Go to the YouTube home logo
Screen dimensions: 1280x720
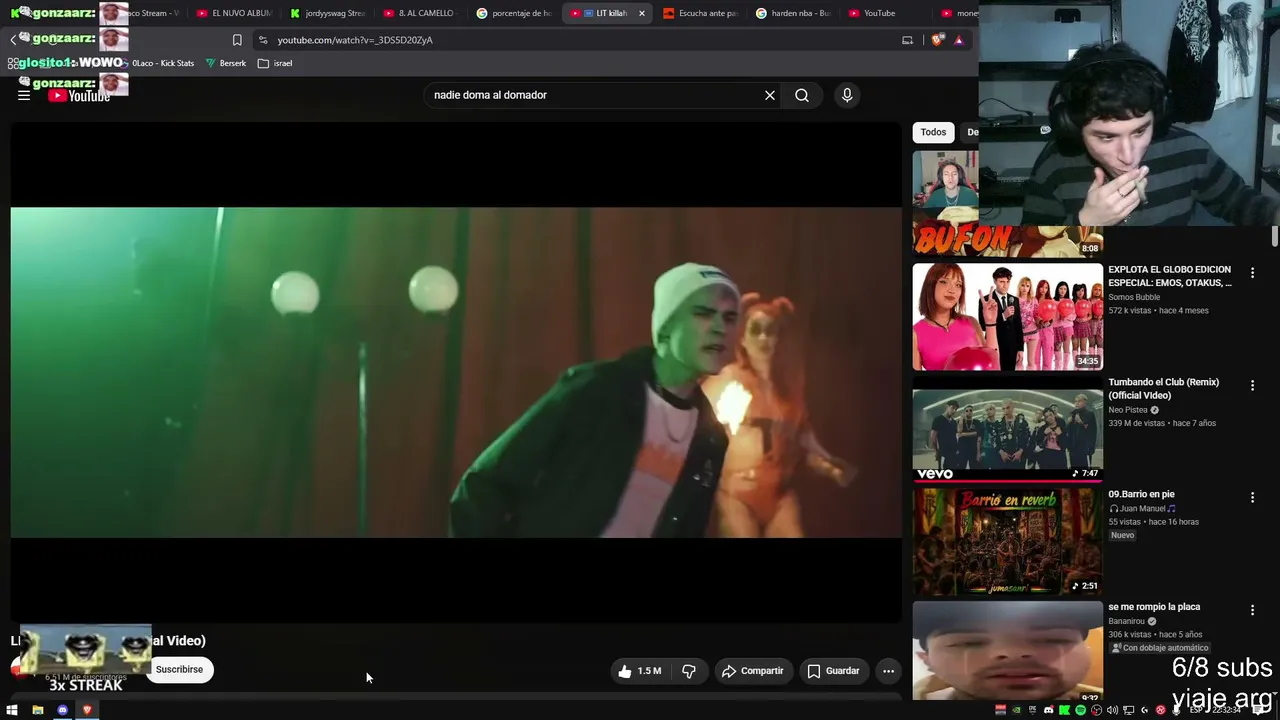(79, 96)
